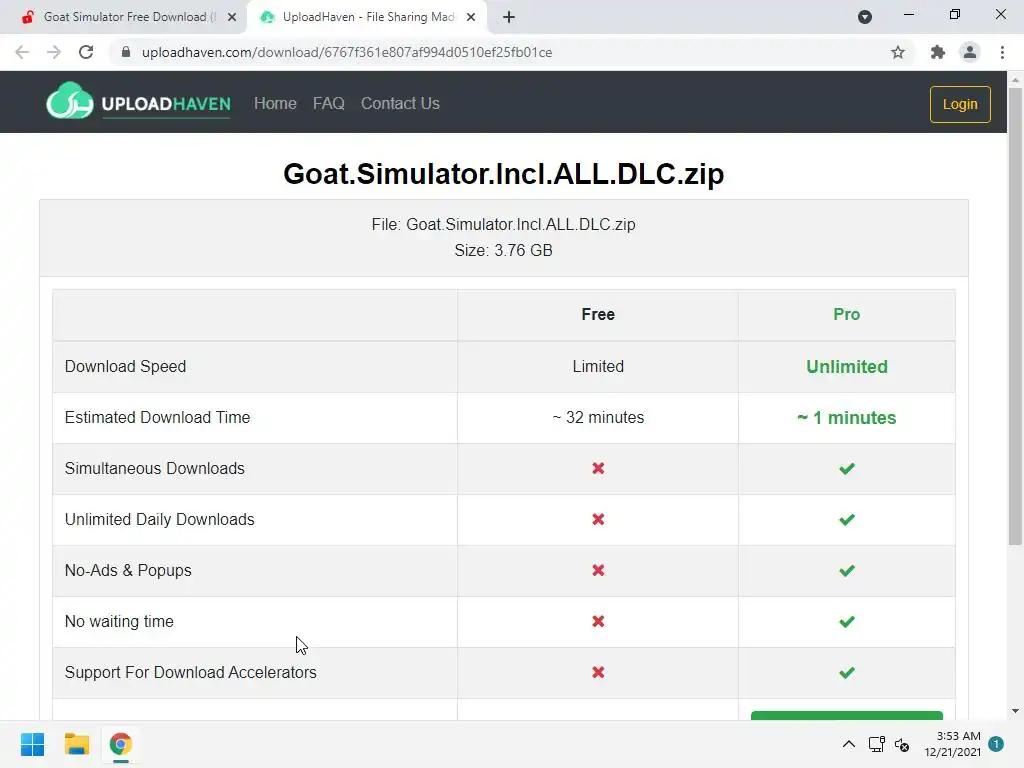This screenshot has height=768, width=1024.
Task: Go back with the browser back arrow
Action: (22, 52)
